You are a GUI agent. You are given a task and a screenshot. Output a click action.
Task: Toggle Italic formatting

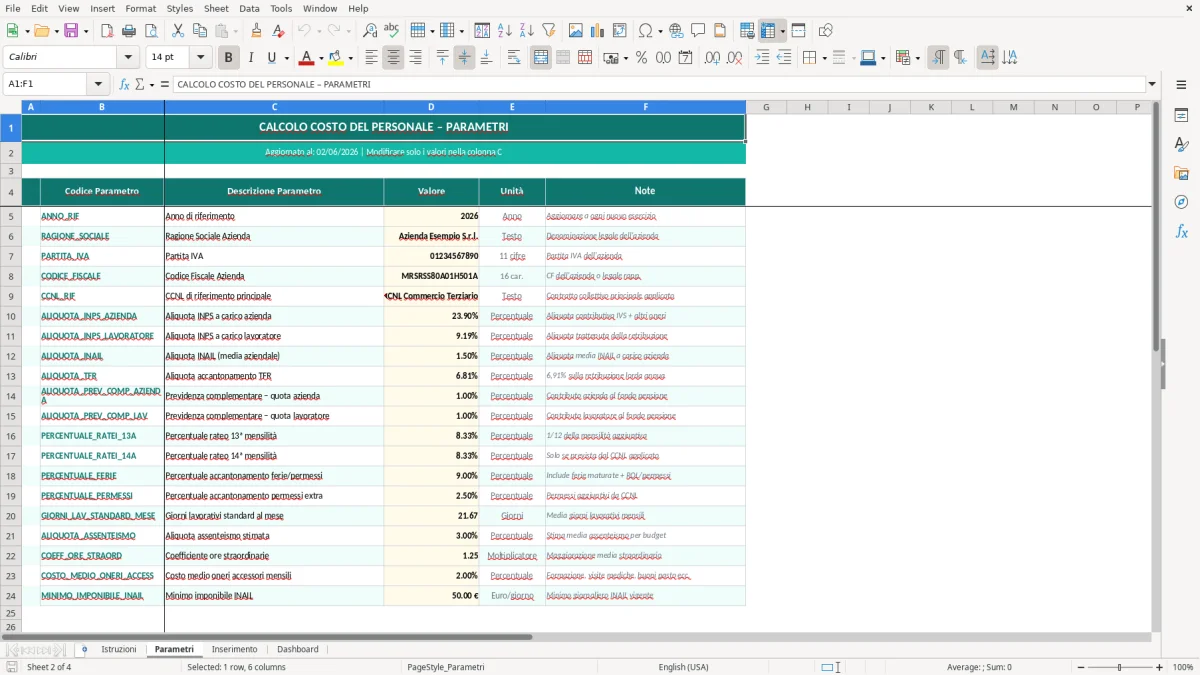251,58
